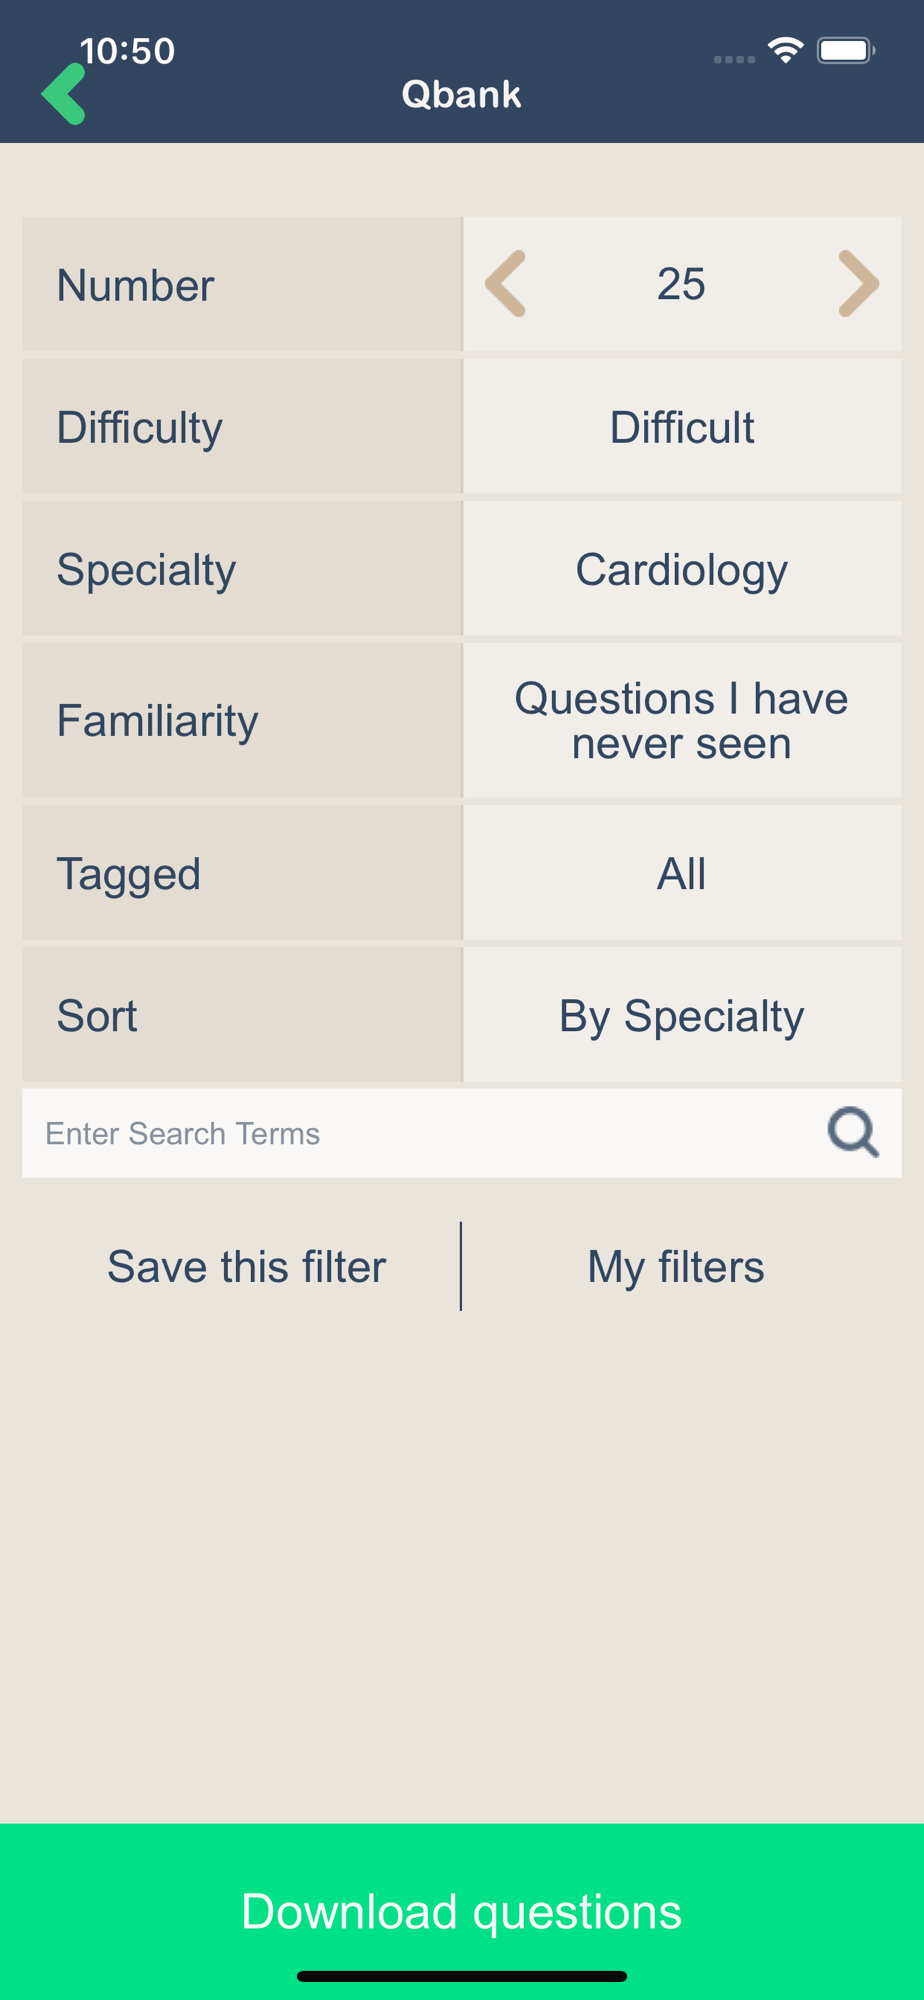Open My filters
The height and width of the screenshot is (2000, 924).
pyautogui.click(x=676, y=1266)
